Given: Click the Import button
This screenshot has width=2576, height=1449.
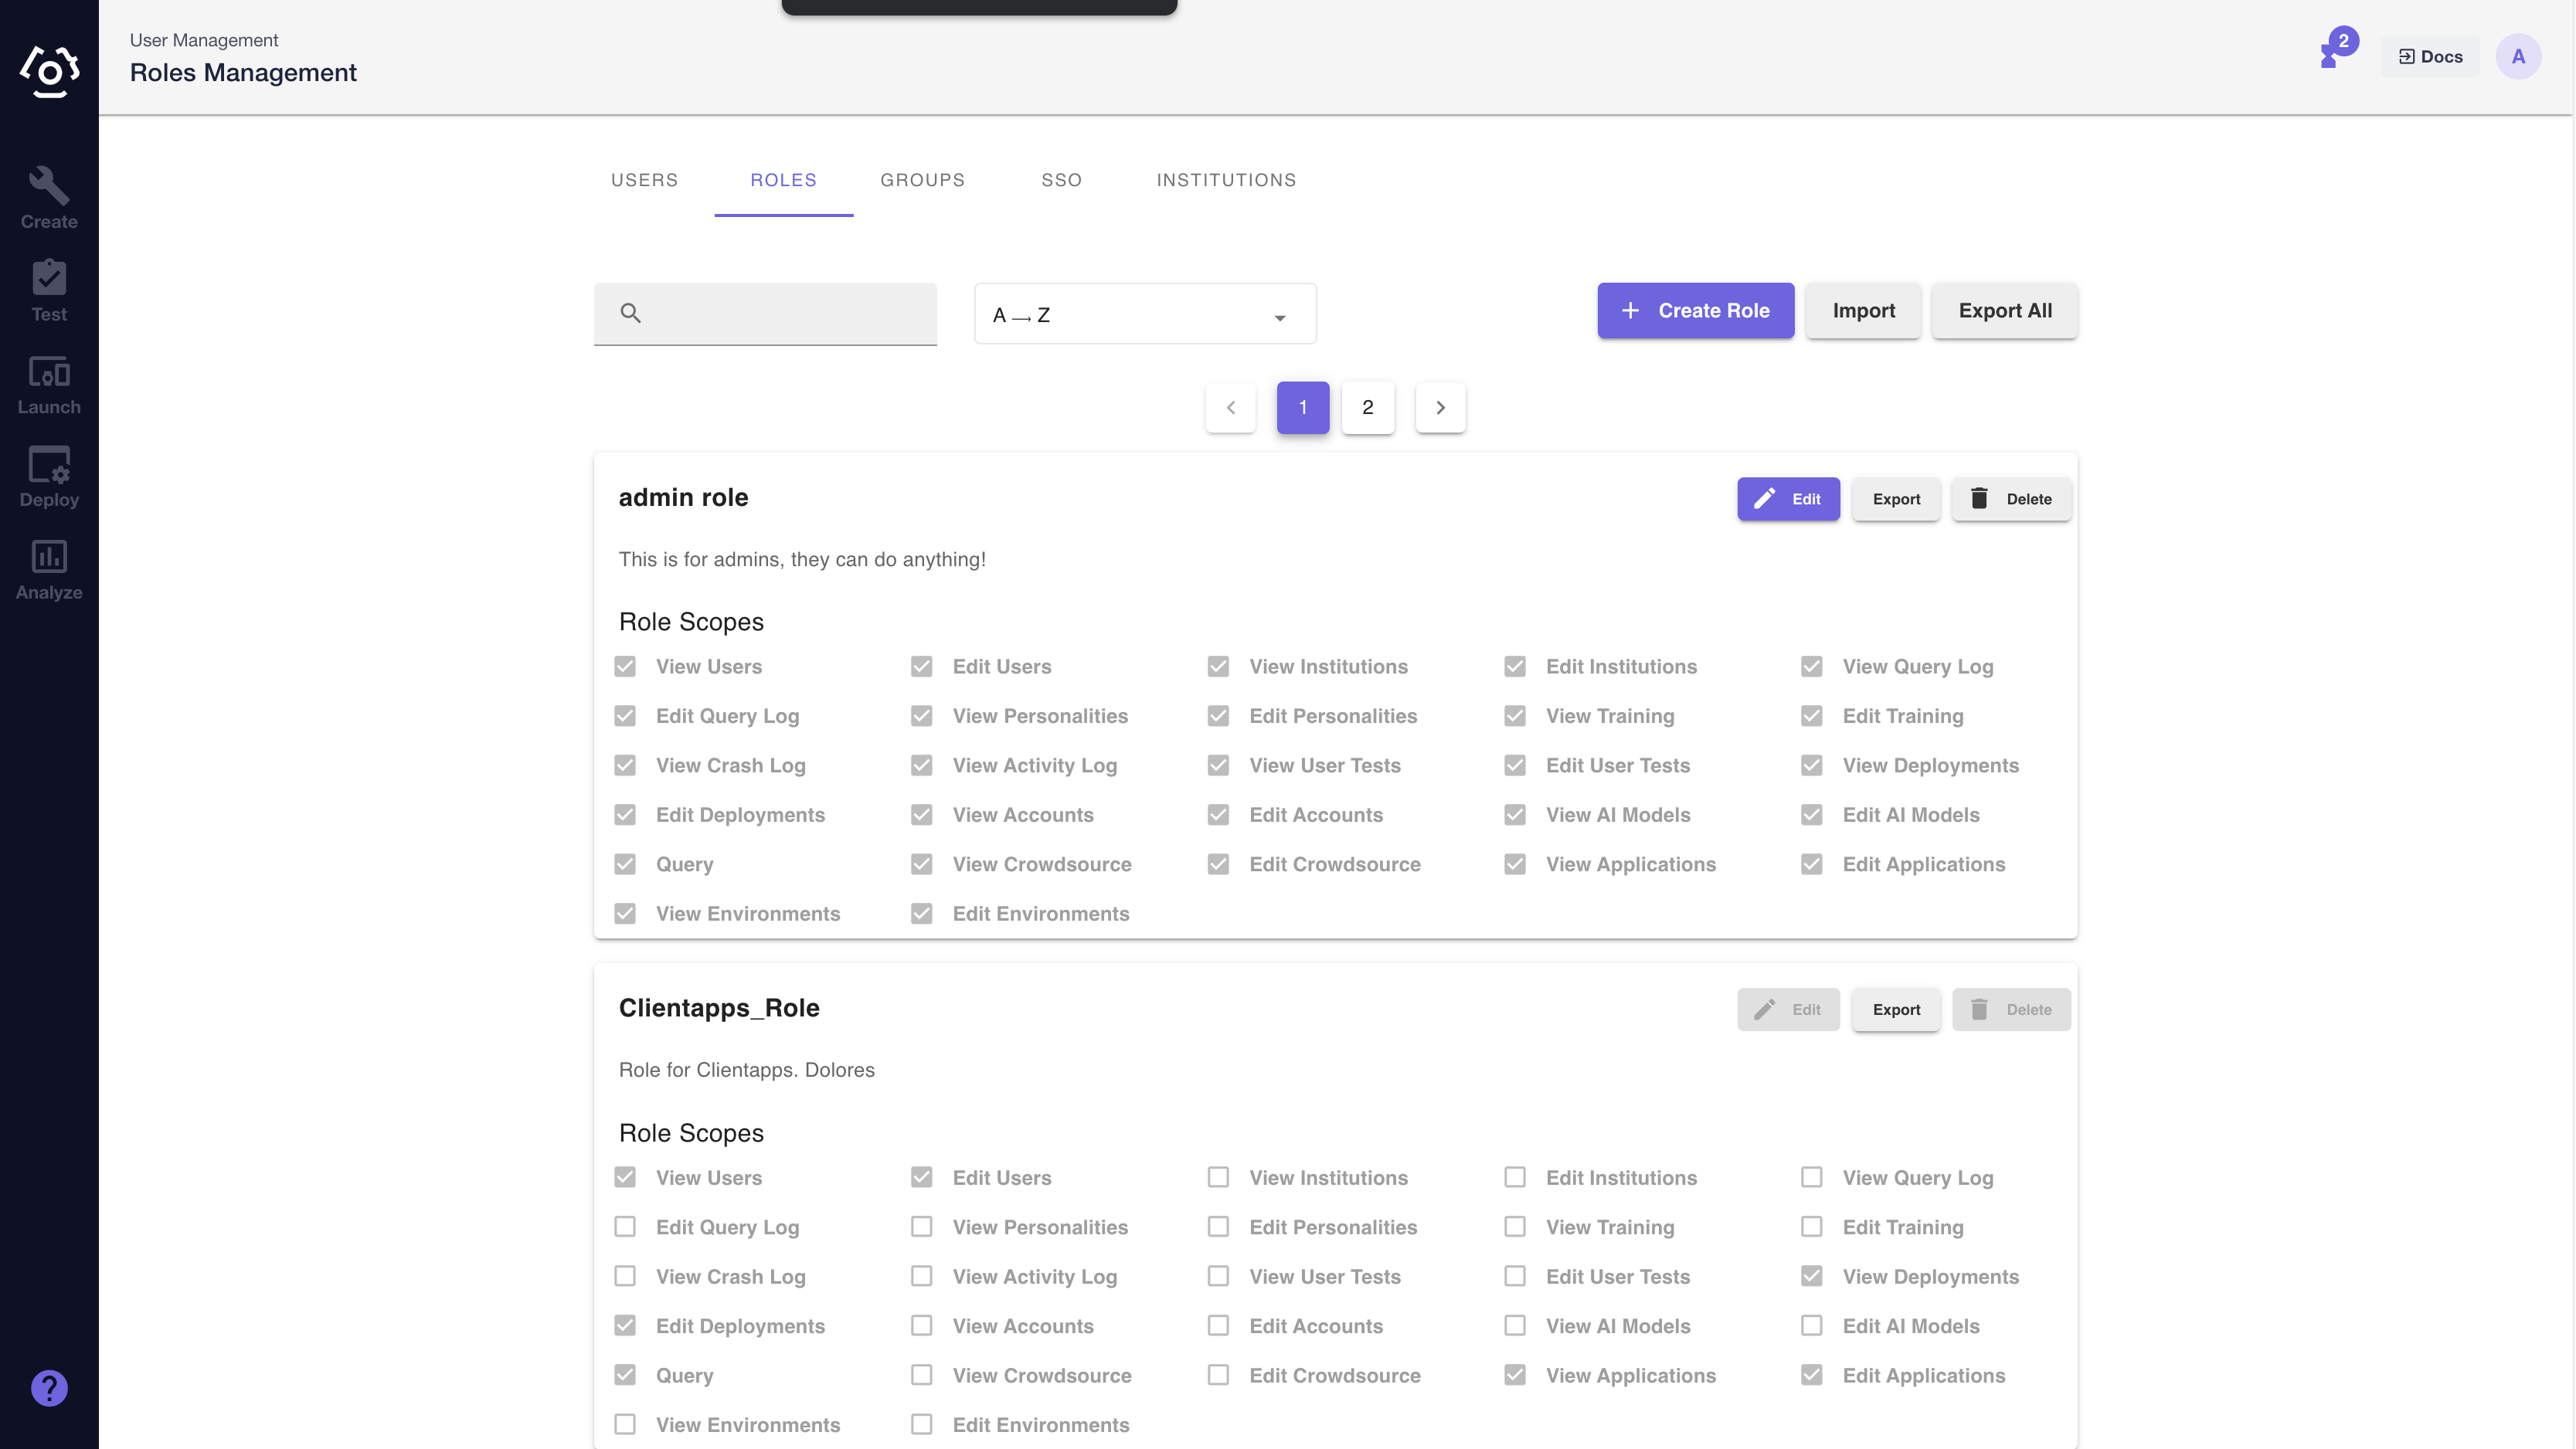Looking at the screenshot, I should pos(1863,310).
